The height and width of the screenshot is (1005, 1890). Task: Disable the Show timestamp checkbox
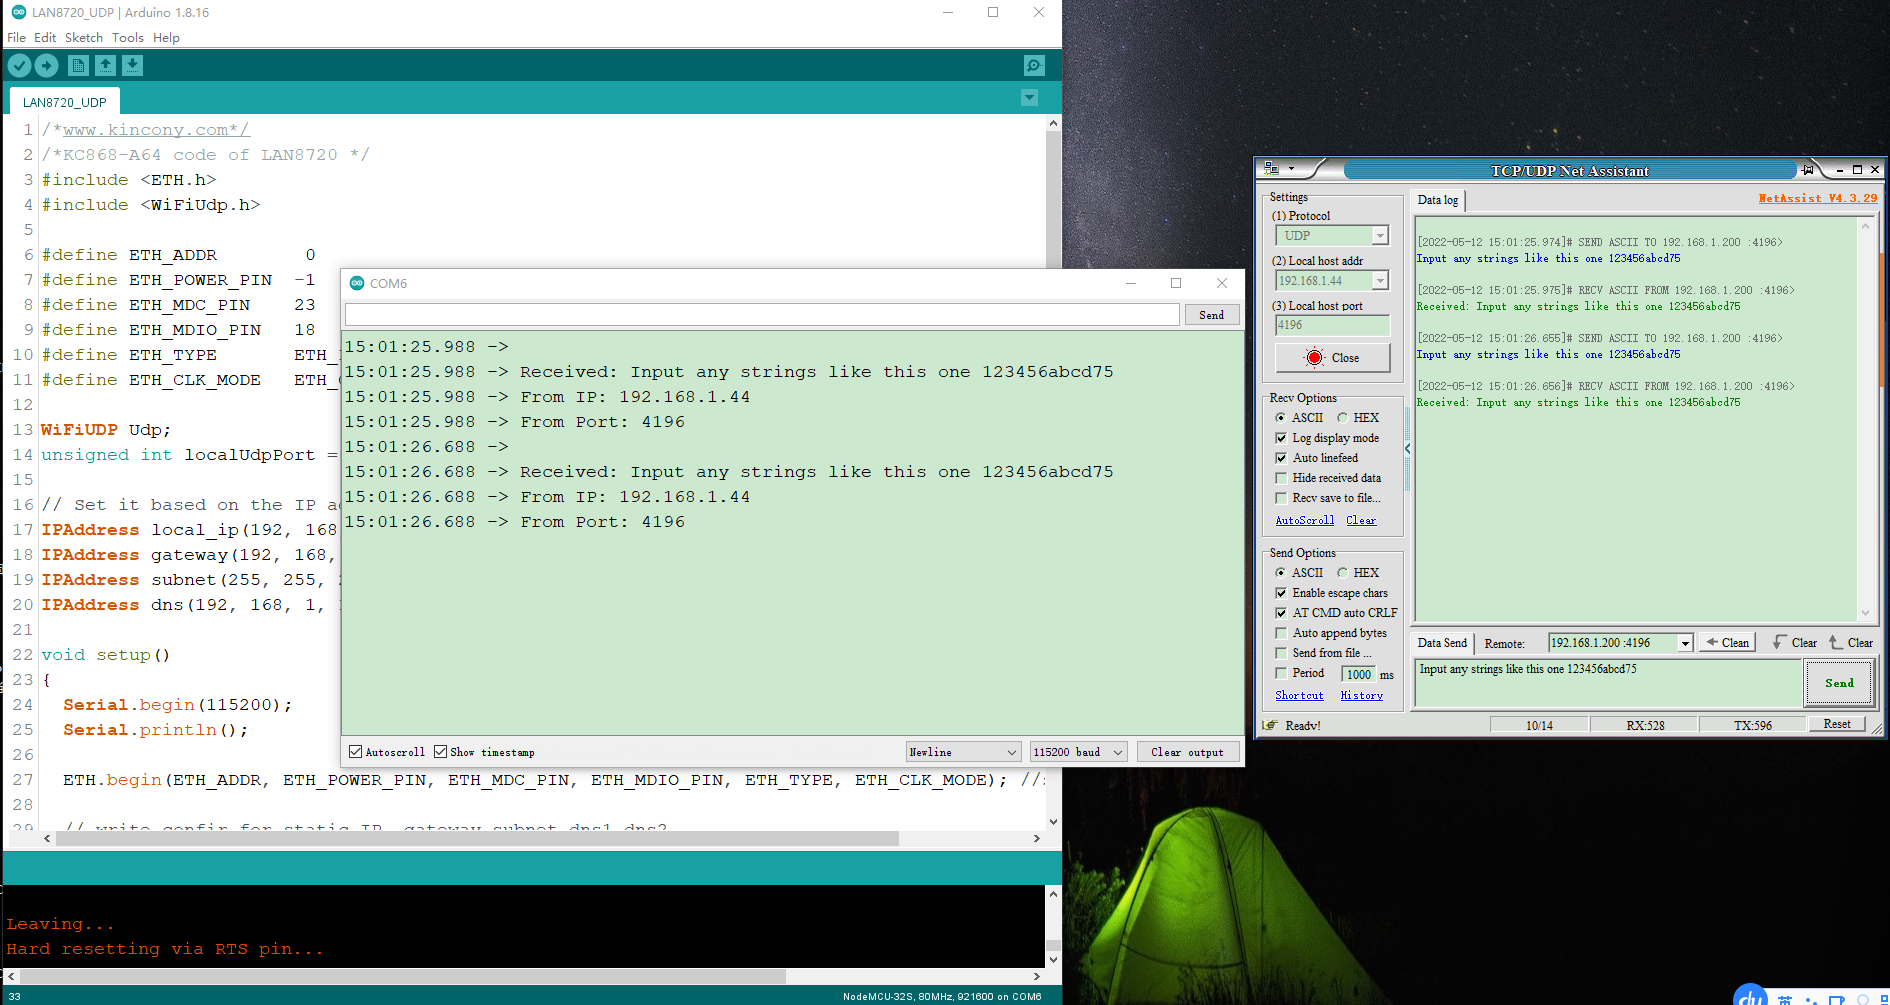[440, 752]
